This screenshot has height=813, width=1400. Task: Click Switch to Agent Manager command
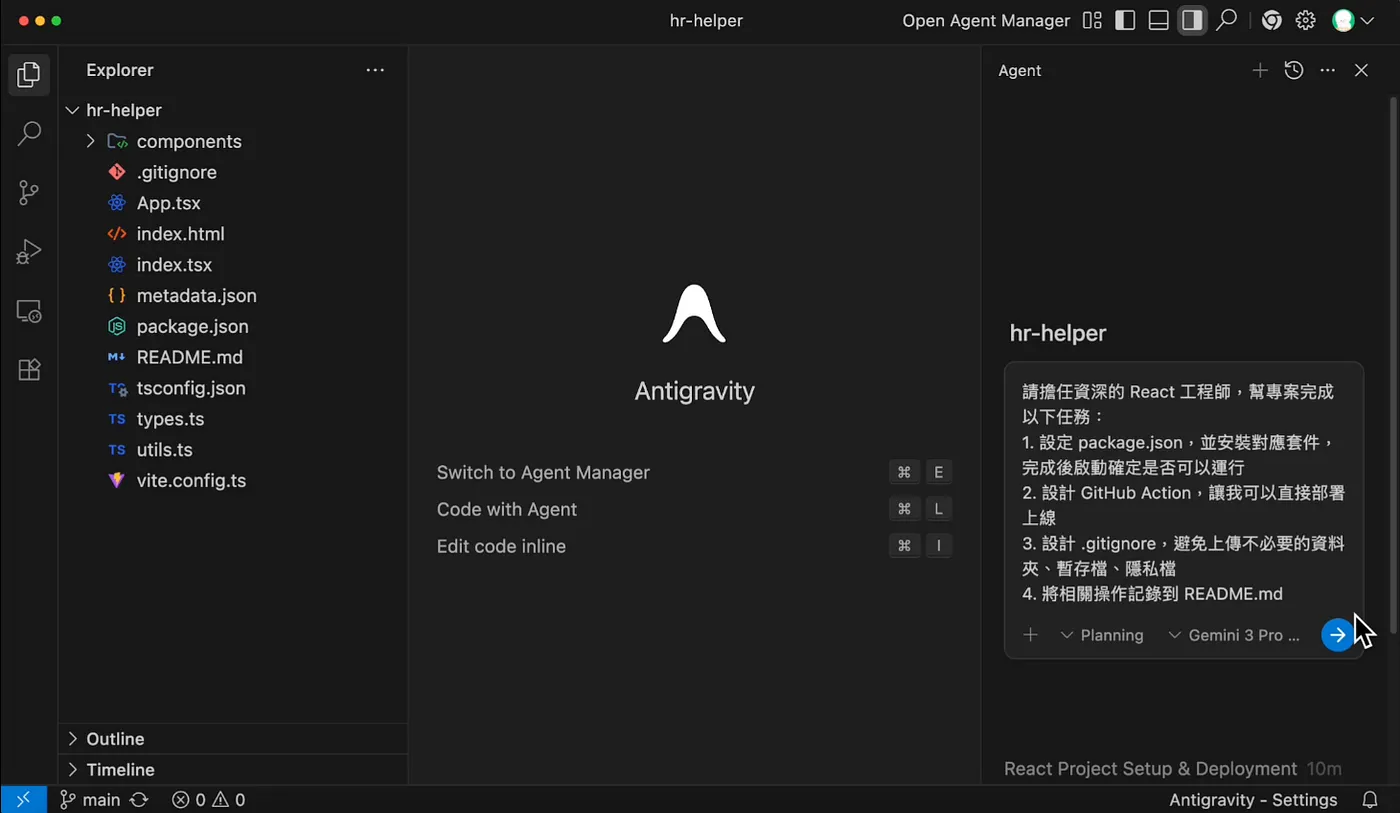[x=543, y=473]
